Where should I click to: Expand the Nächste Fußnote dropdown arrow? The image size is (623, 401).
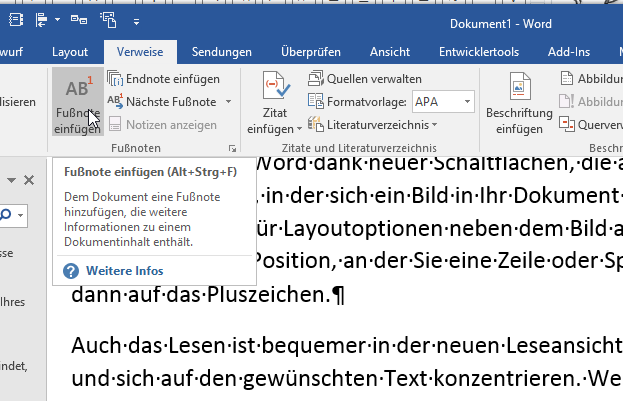[228, 102]
